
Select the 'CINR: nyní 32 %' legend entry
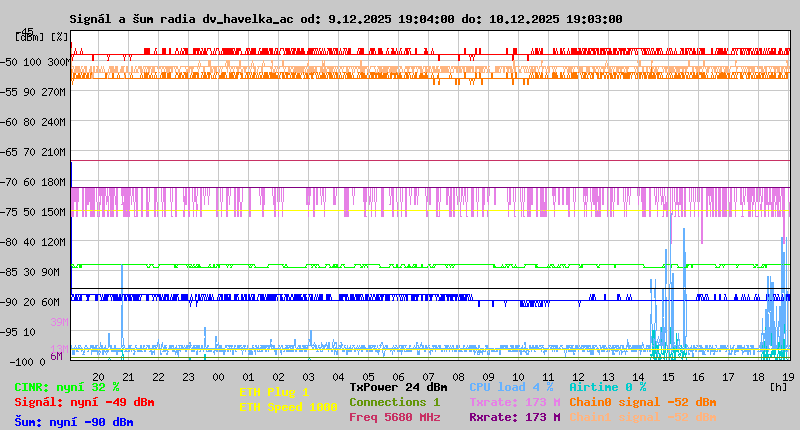(67, 388)
